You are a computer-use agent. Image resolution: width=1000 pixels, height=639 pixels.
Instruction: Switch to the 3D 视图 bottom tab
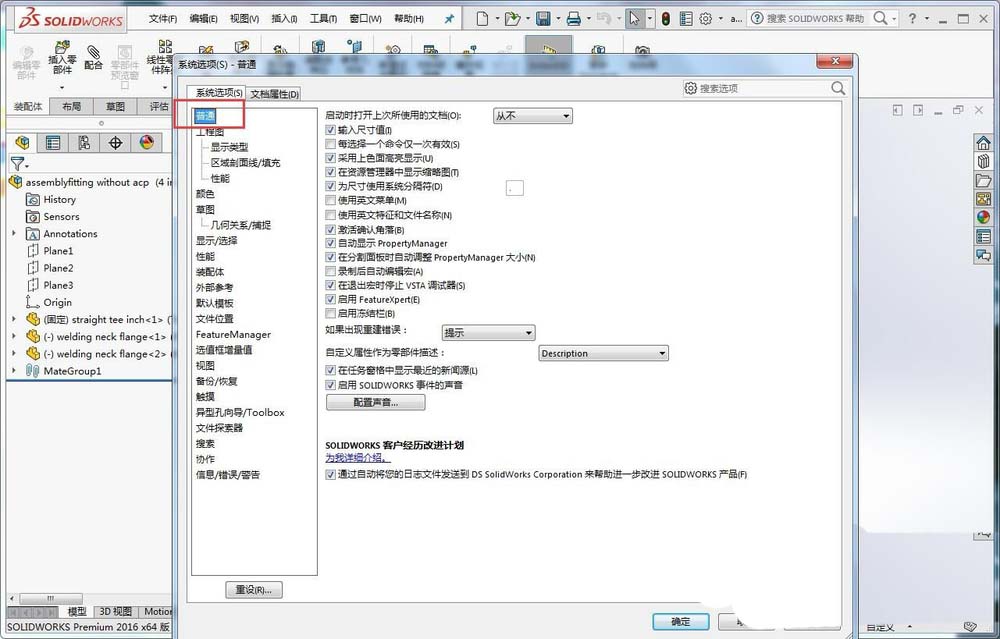115,611
